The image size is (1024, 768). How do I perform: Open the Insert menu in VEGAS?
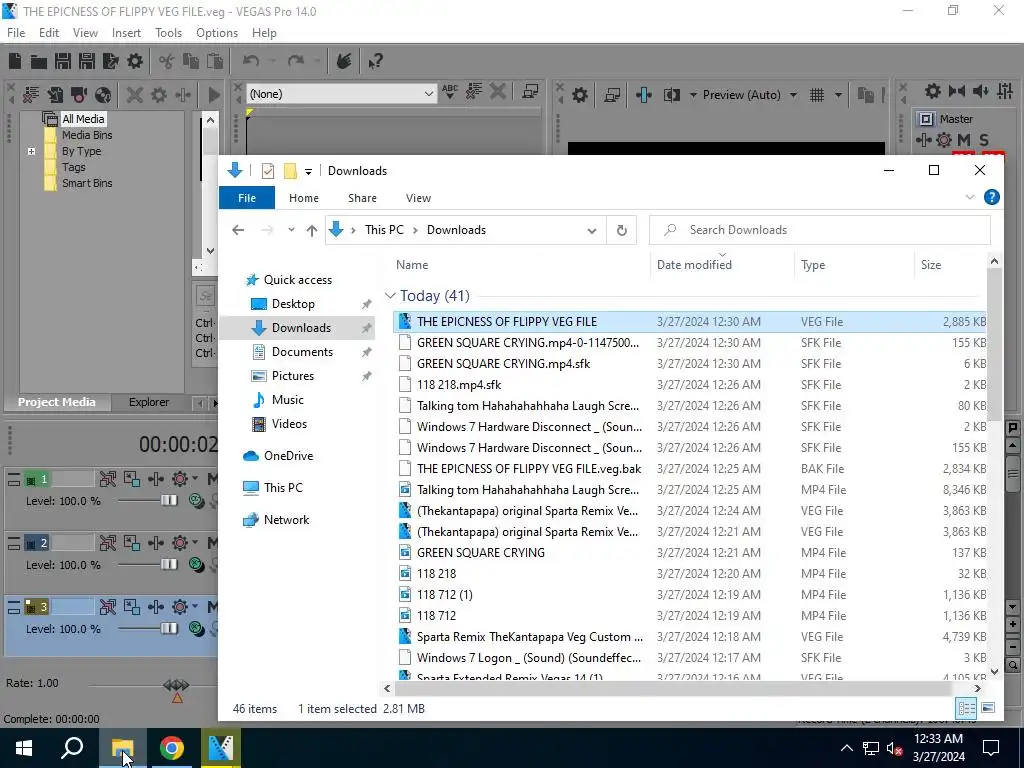click(x=126, y=33)
